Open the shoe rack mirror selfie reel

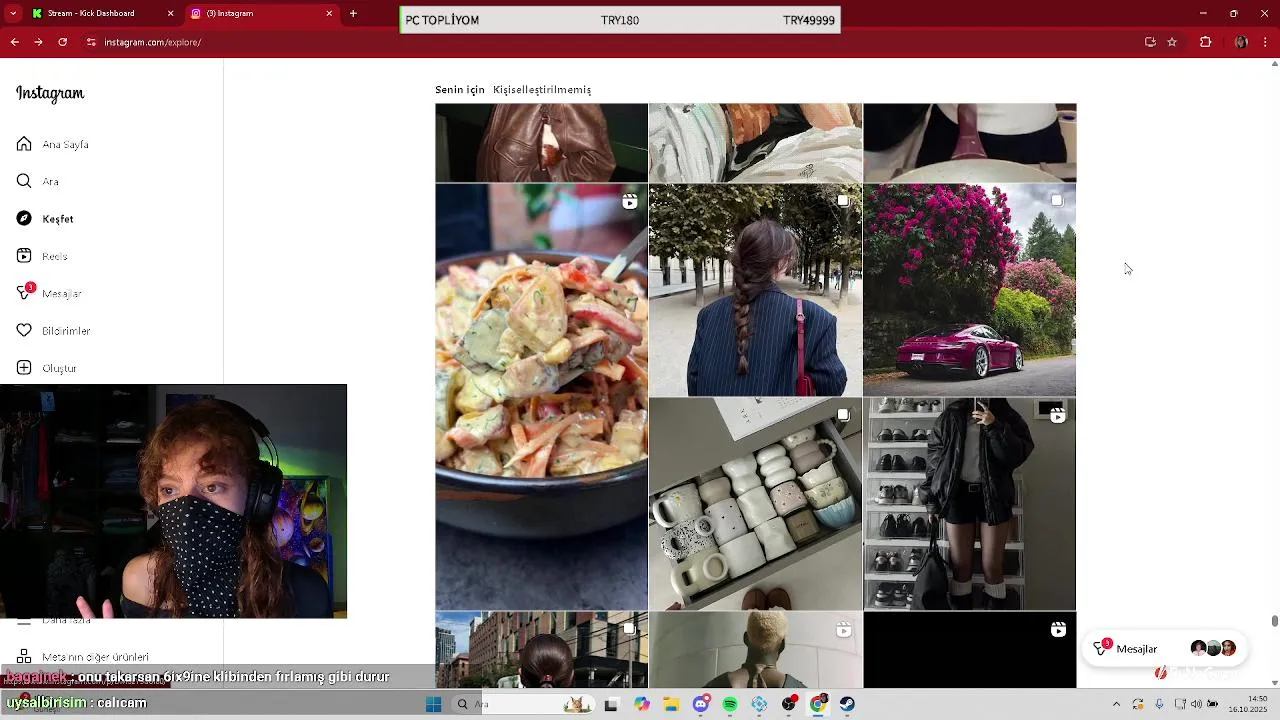coord(970,504)
